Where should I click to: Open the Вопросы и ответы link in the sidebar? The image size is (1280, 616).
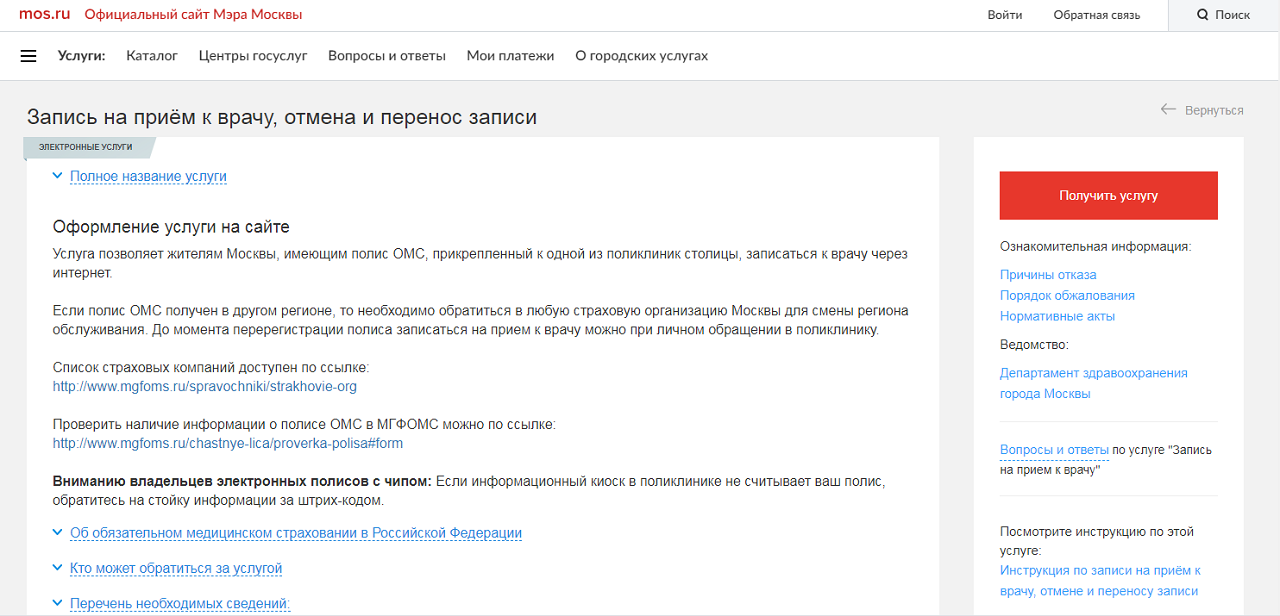coord(1054,450)
